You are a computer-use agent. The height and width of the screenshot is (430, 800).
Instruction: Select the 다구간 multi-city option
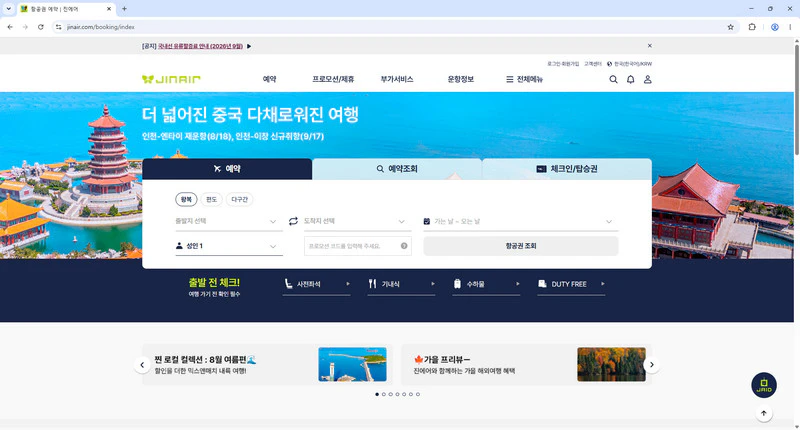[x=239, y=199]
